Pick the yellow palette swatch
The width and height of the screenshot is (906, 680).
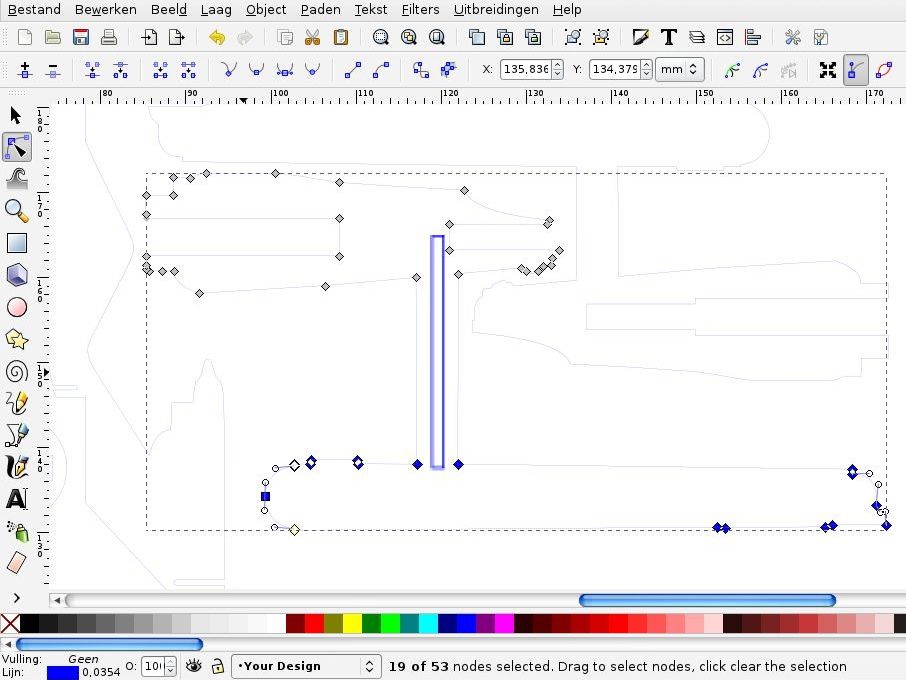(x=352, y=624)
